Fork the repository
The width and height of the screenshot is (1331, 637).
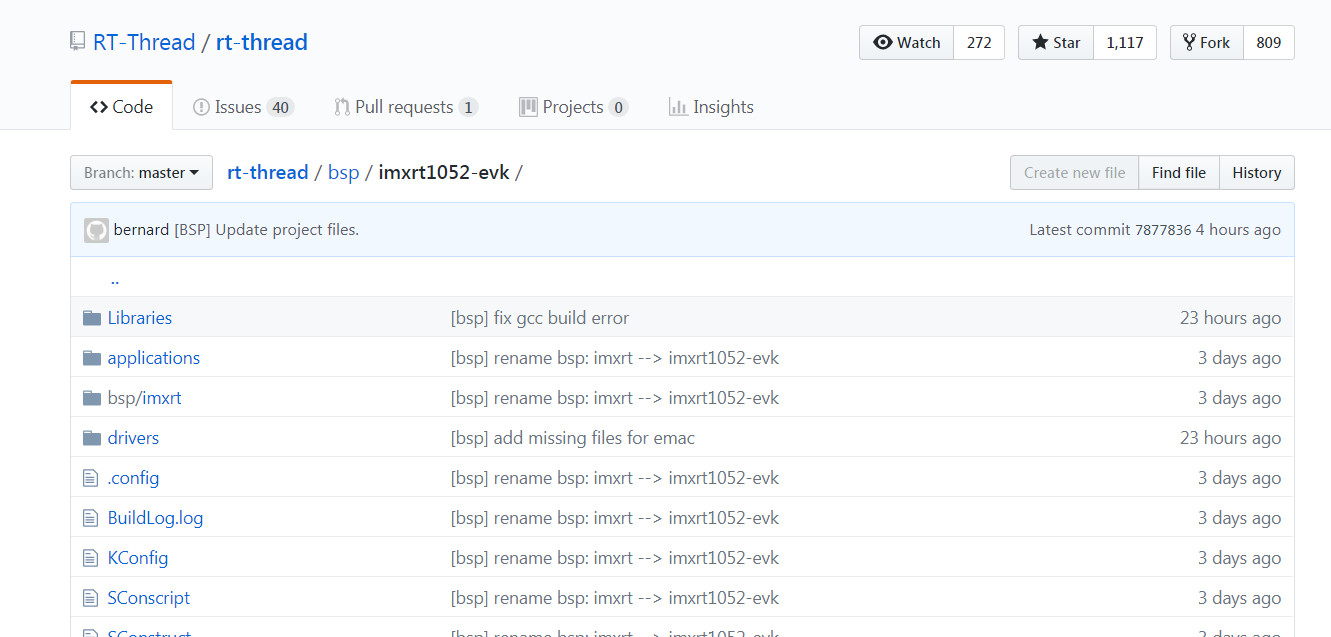(1207, 42)
